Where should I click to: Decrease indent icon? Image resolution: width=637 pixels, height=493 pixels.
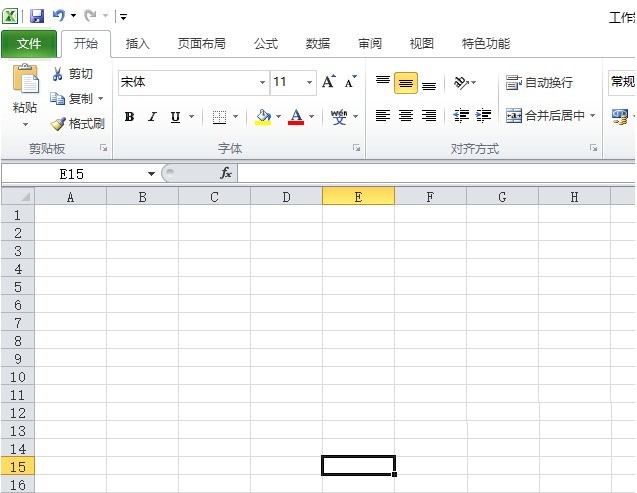click(461, 116)
